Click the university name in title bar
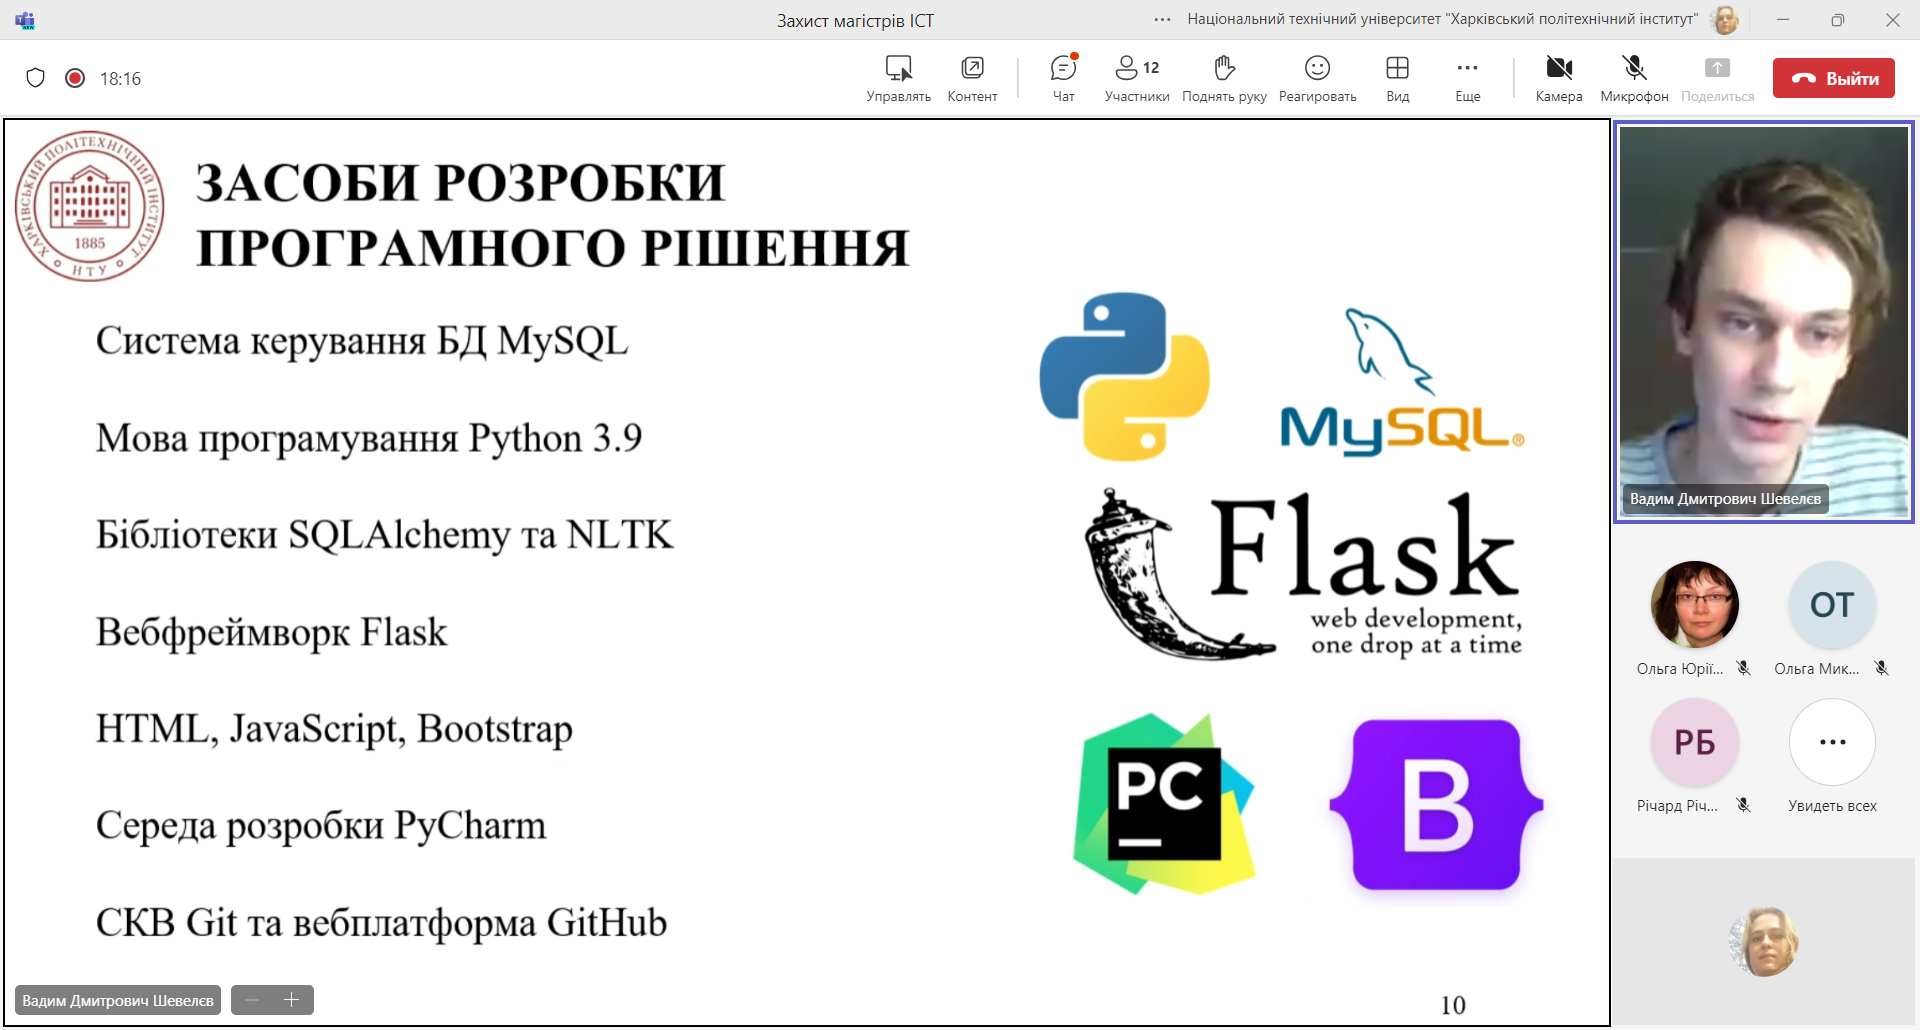Image resolution: width=1920 pixels, height=1030 pixels. [1442, 19]
